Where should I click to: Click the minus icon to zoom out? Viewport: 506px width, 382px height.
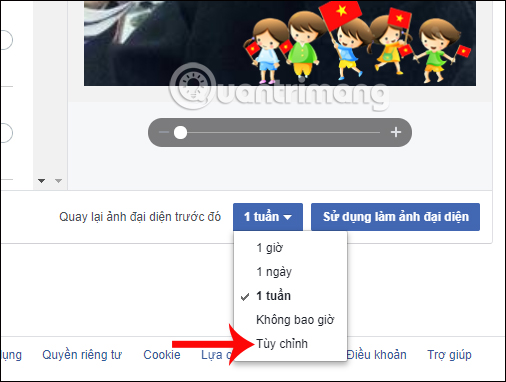[x=164, y=132]
